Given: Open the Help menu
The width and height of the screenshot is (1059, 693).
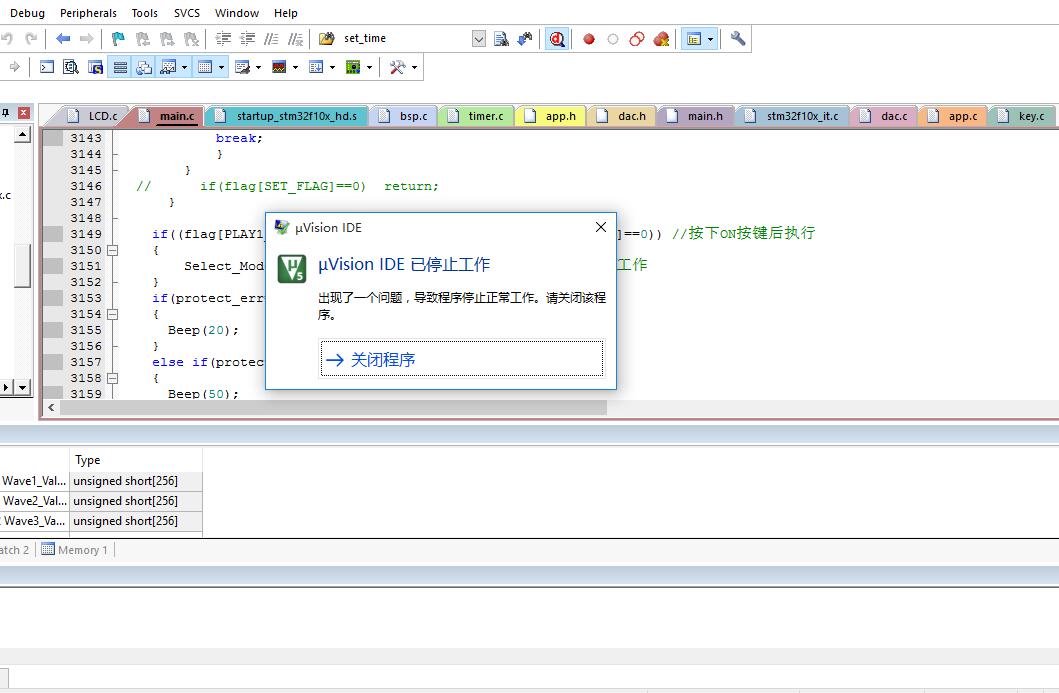Looking at the screenshot, I should pos(286,13).
